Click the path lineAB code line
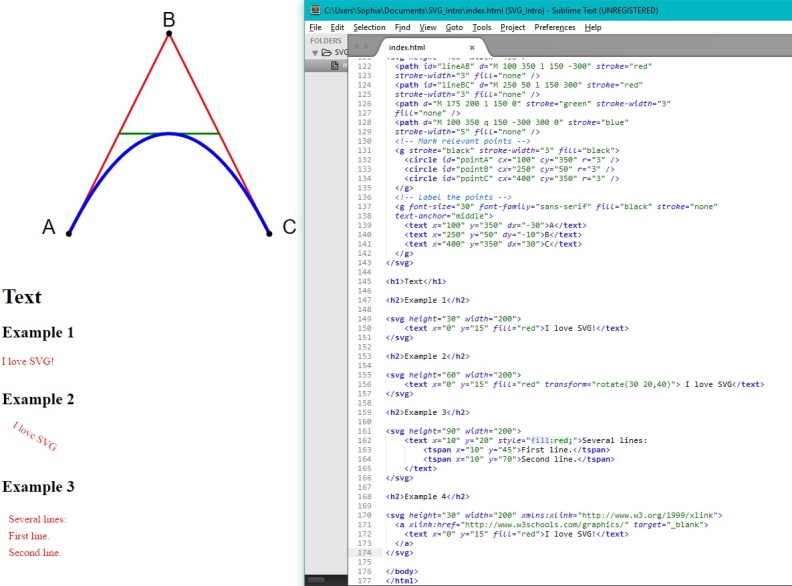The image size is (792, 586). click(x=523, y=66)
